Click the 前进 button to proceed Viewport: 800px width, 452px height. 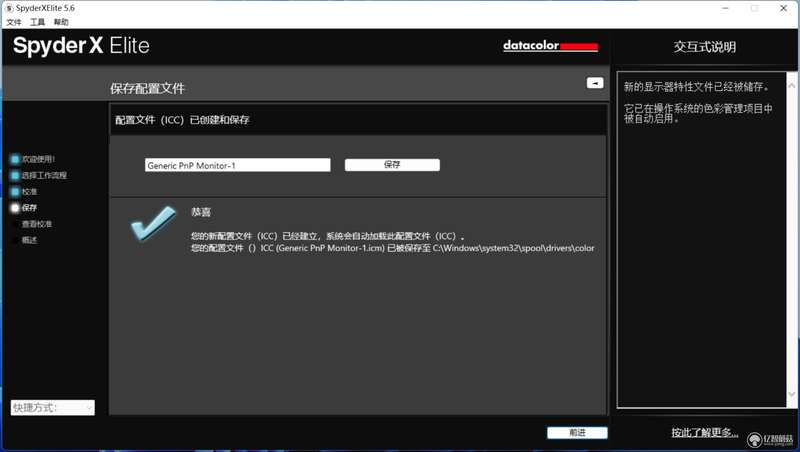coord(577,433)
